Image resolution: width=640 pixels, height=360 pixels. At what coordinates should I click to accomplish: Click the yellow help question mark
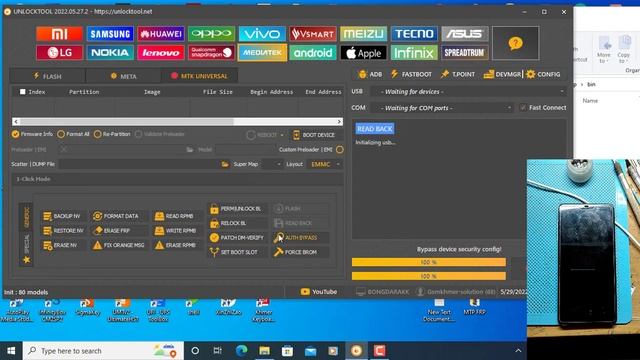(516, 43)
